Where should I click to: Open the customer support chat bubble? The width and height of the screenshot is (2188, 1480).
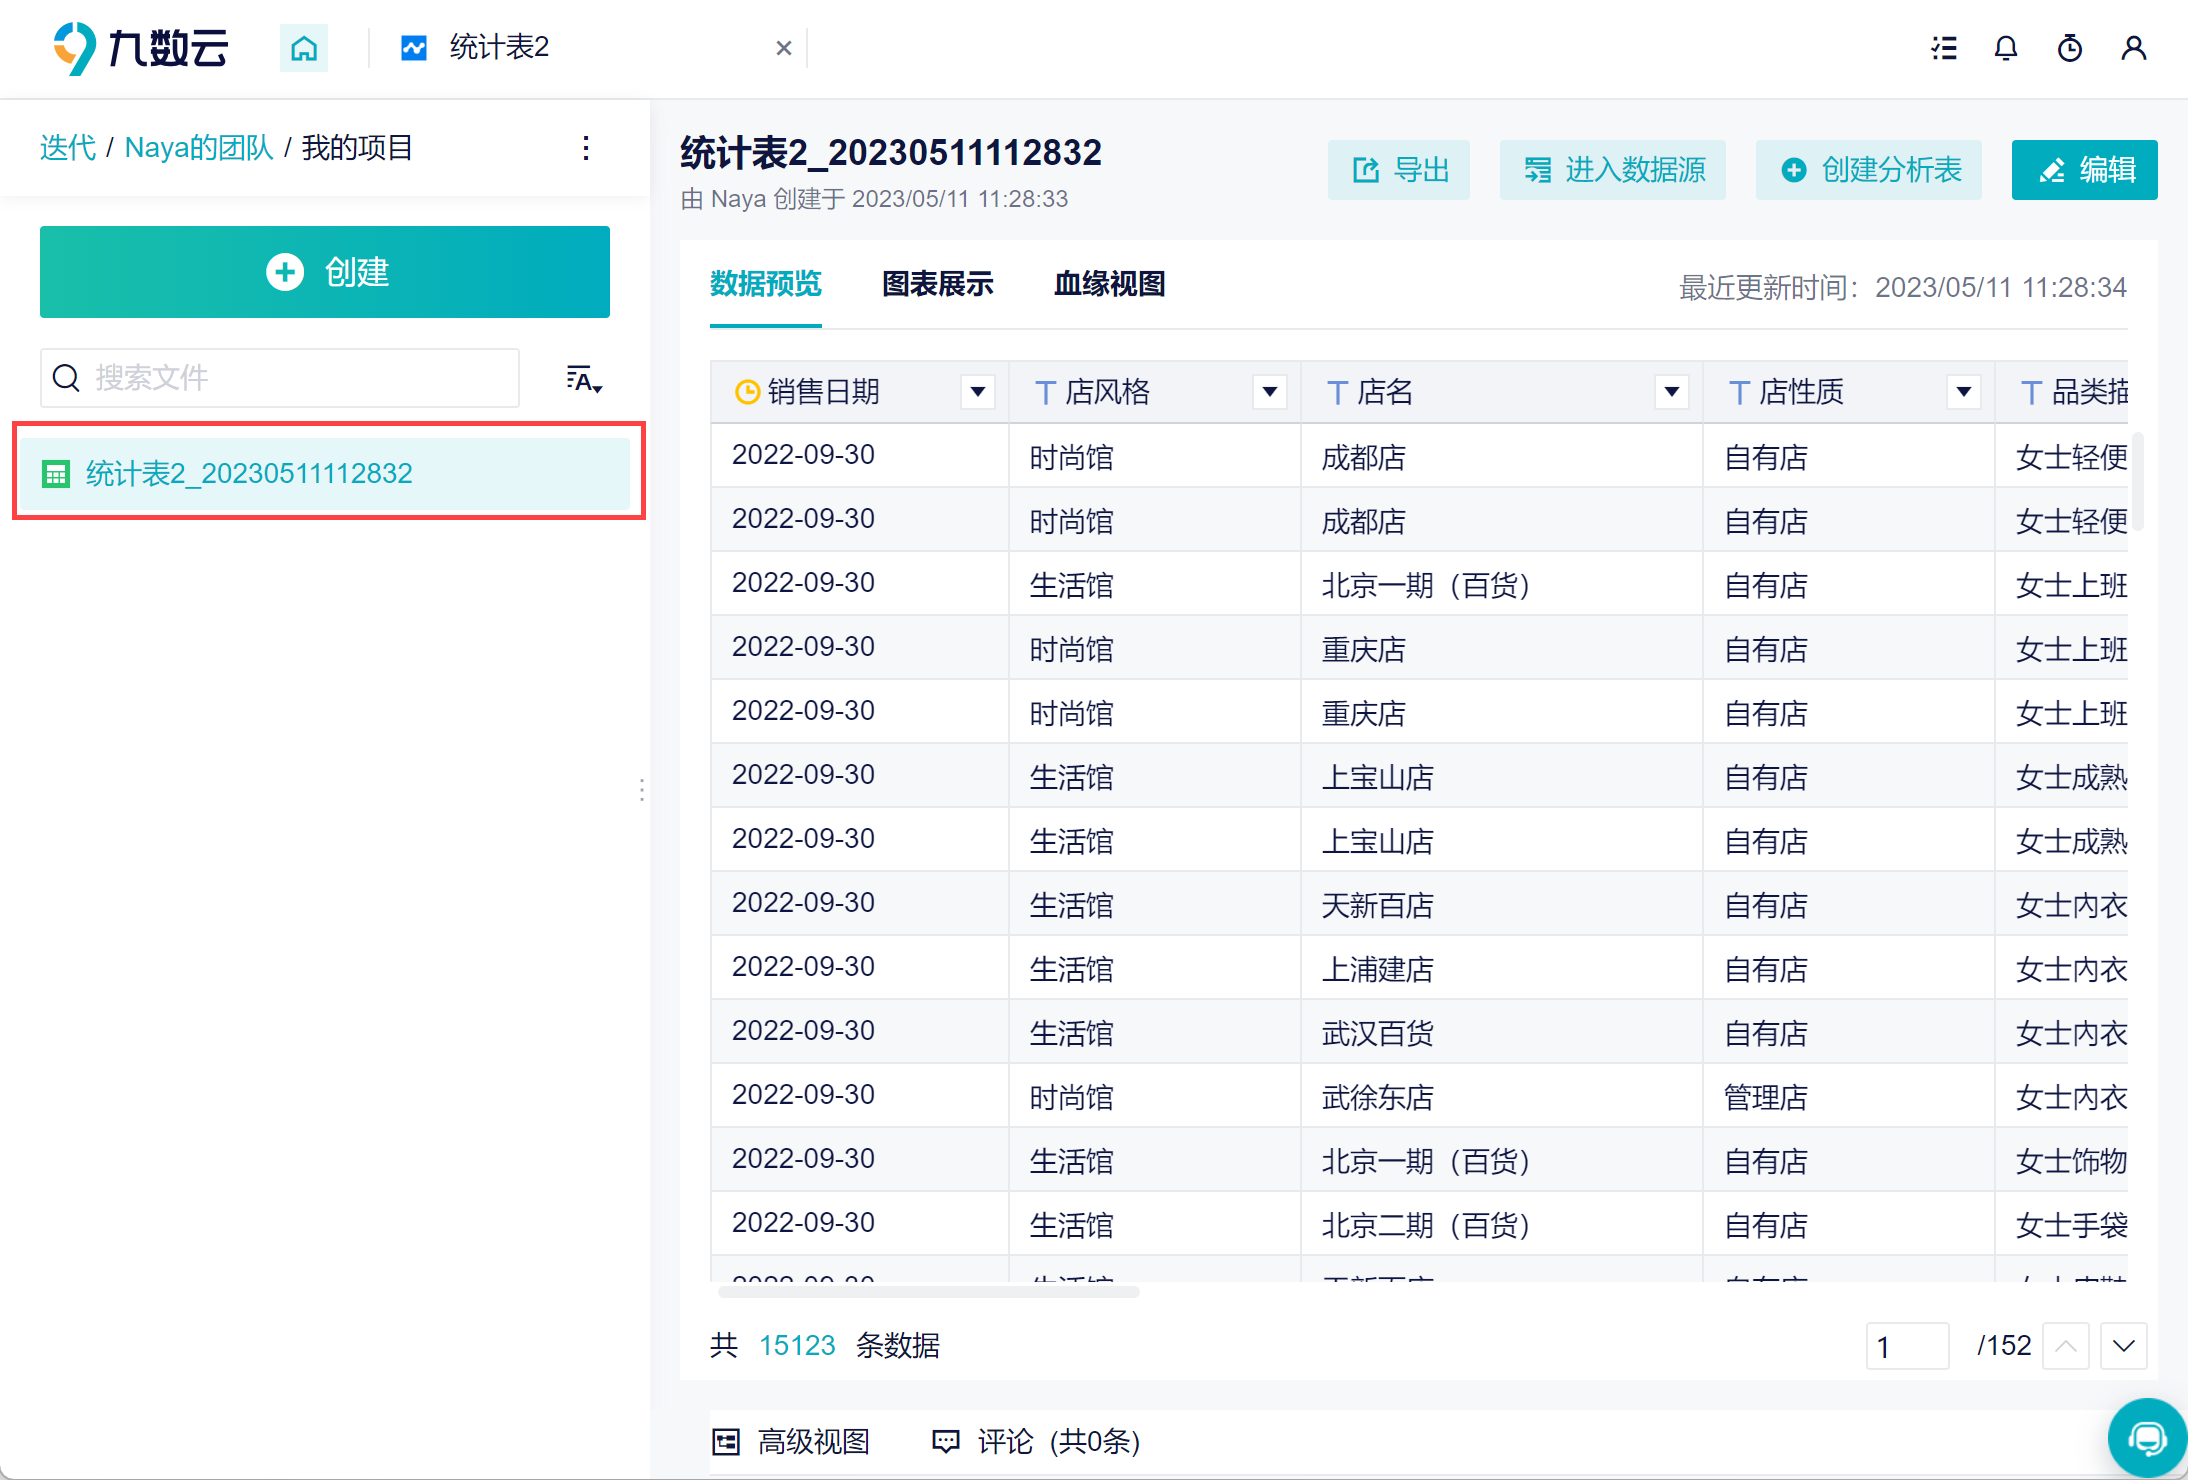tap(2147, 1438)
